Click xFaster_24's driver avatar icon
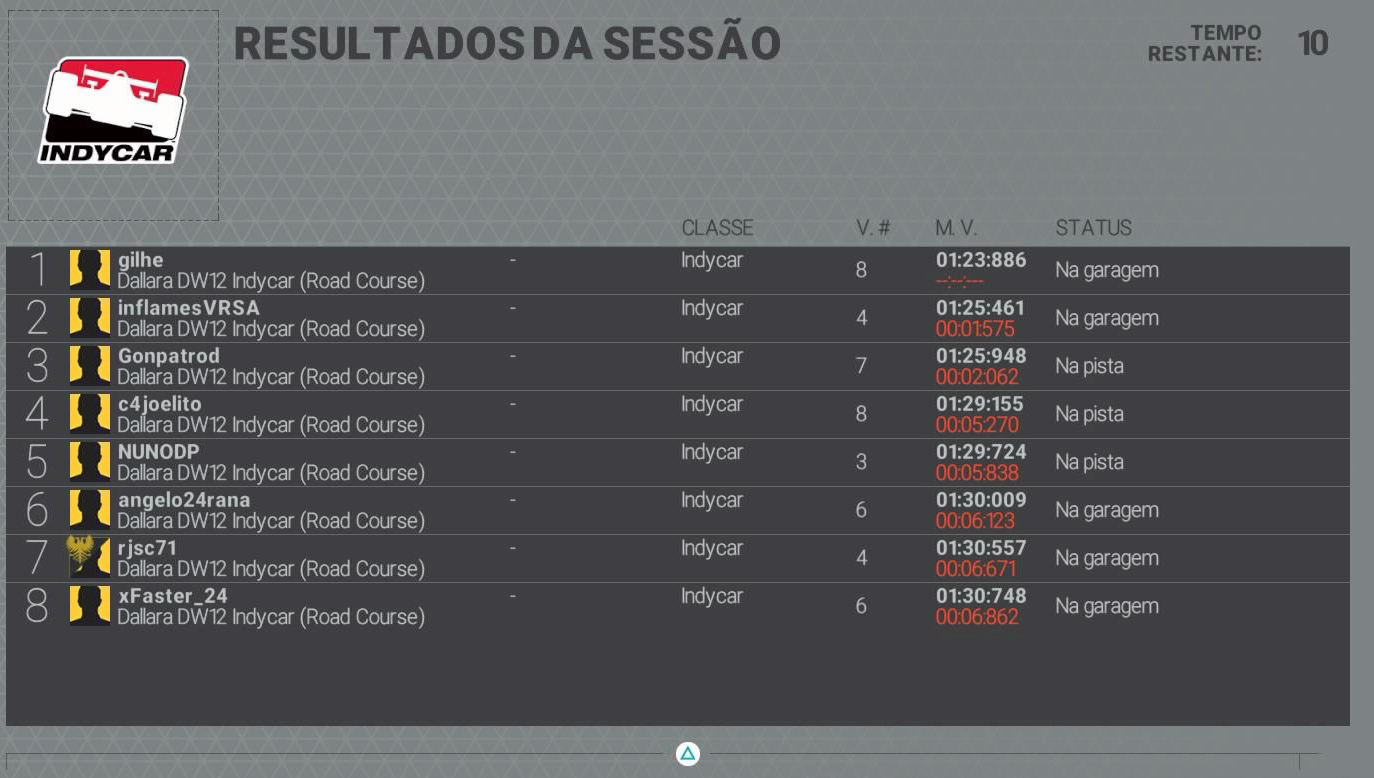The width and height of the screenshot is (1374, 778). (89, 606)
